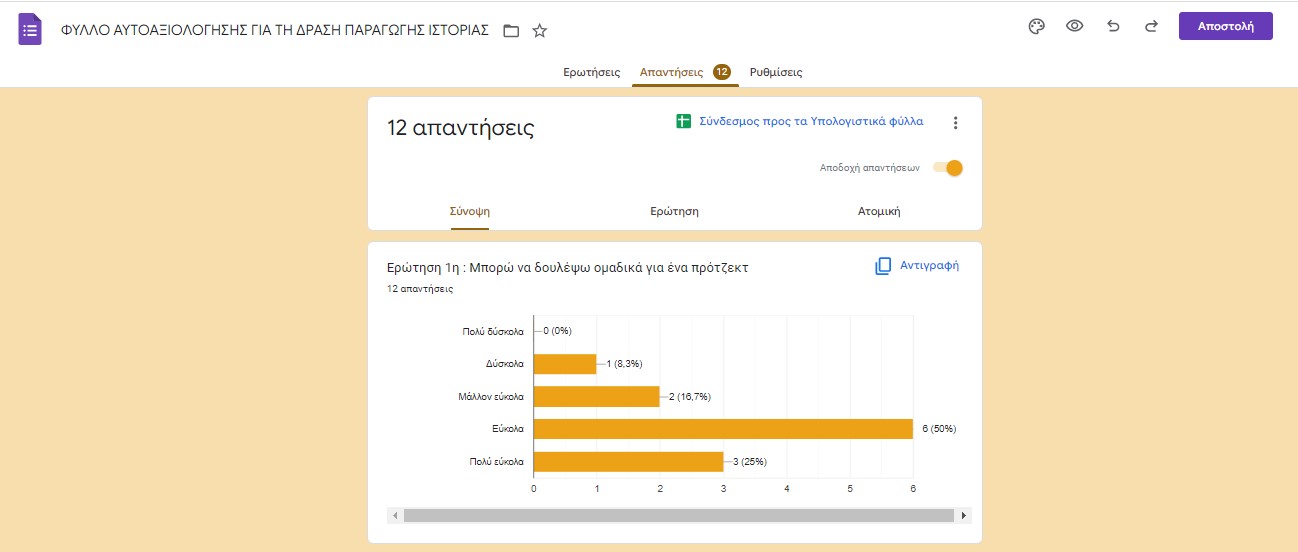Star the form with the star icon

[540, 31]
